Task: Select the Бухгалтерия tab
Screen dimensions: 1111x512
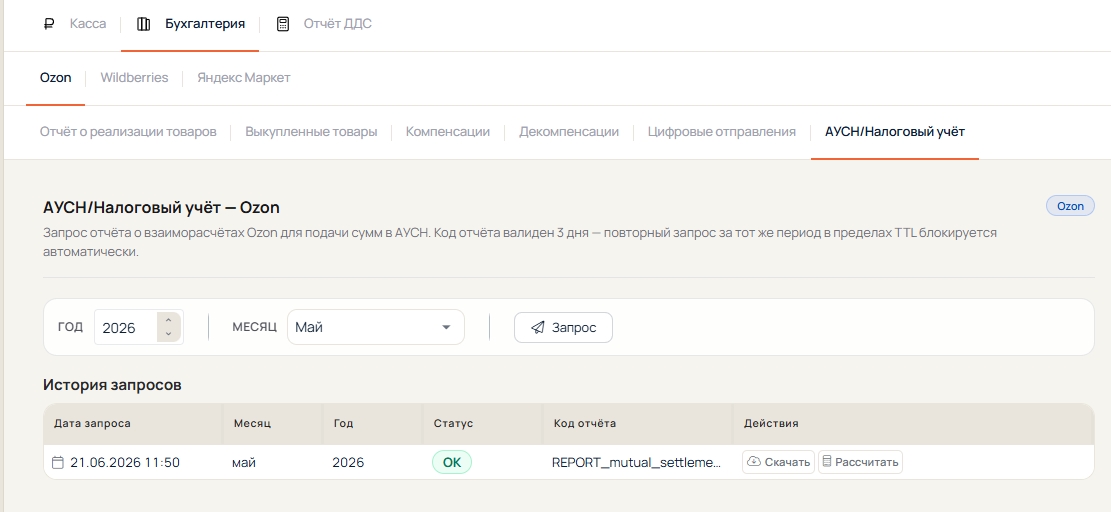Action: (190, 24)
